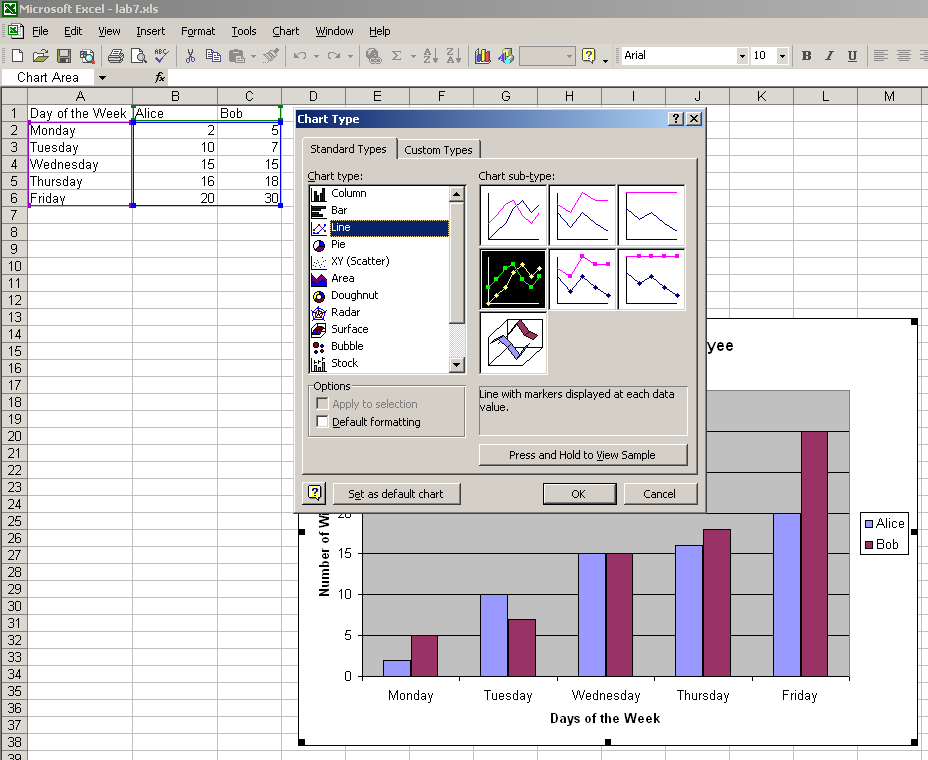Paste using the clipboard icon
Screen dimensions: 928x760
(x=236, y=56)
